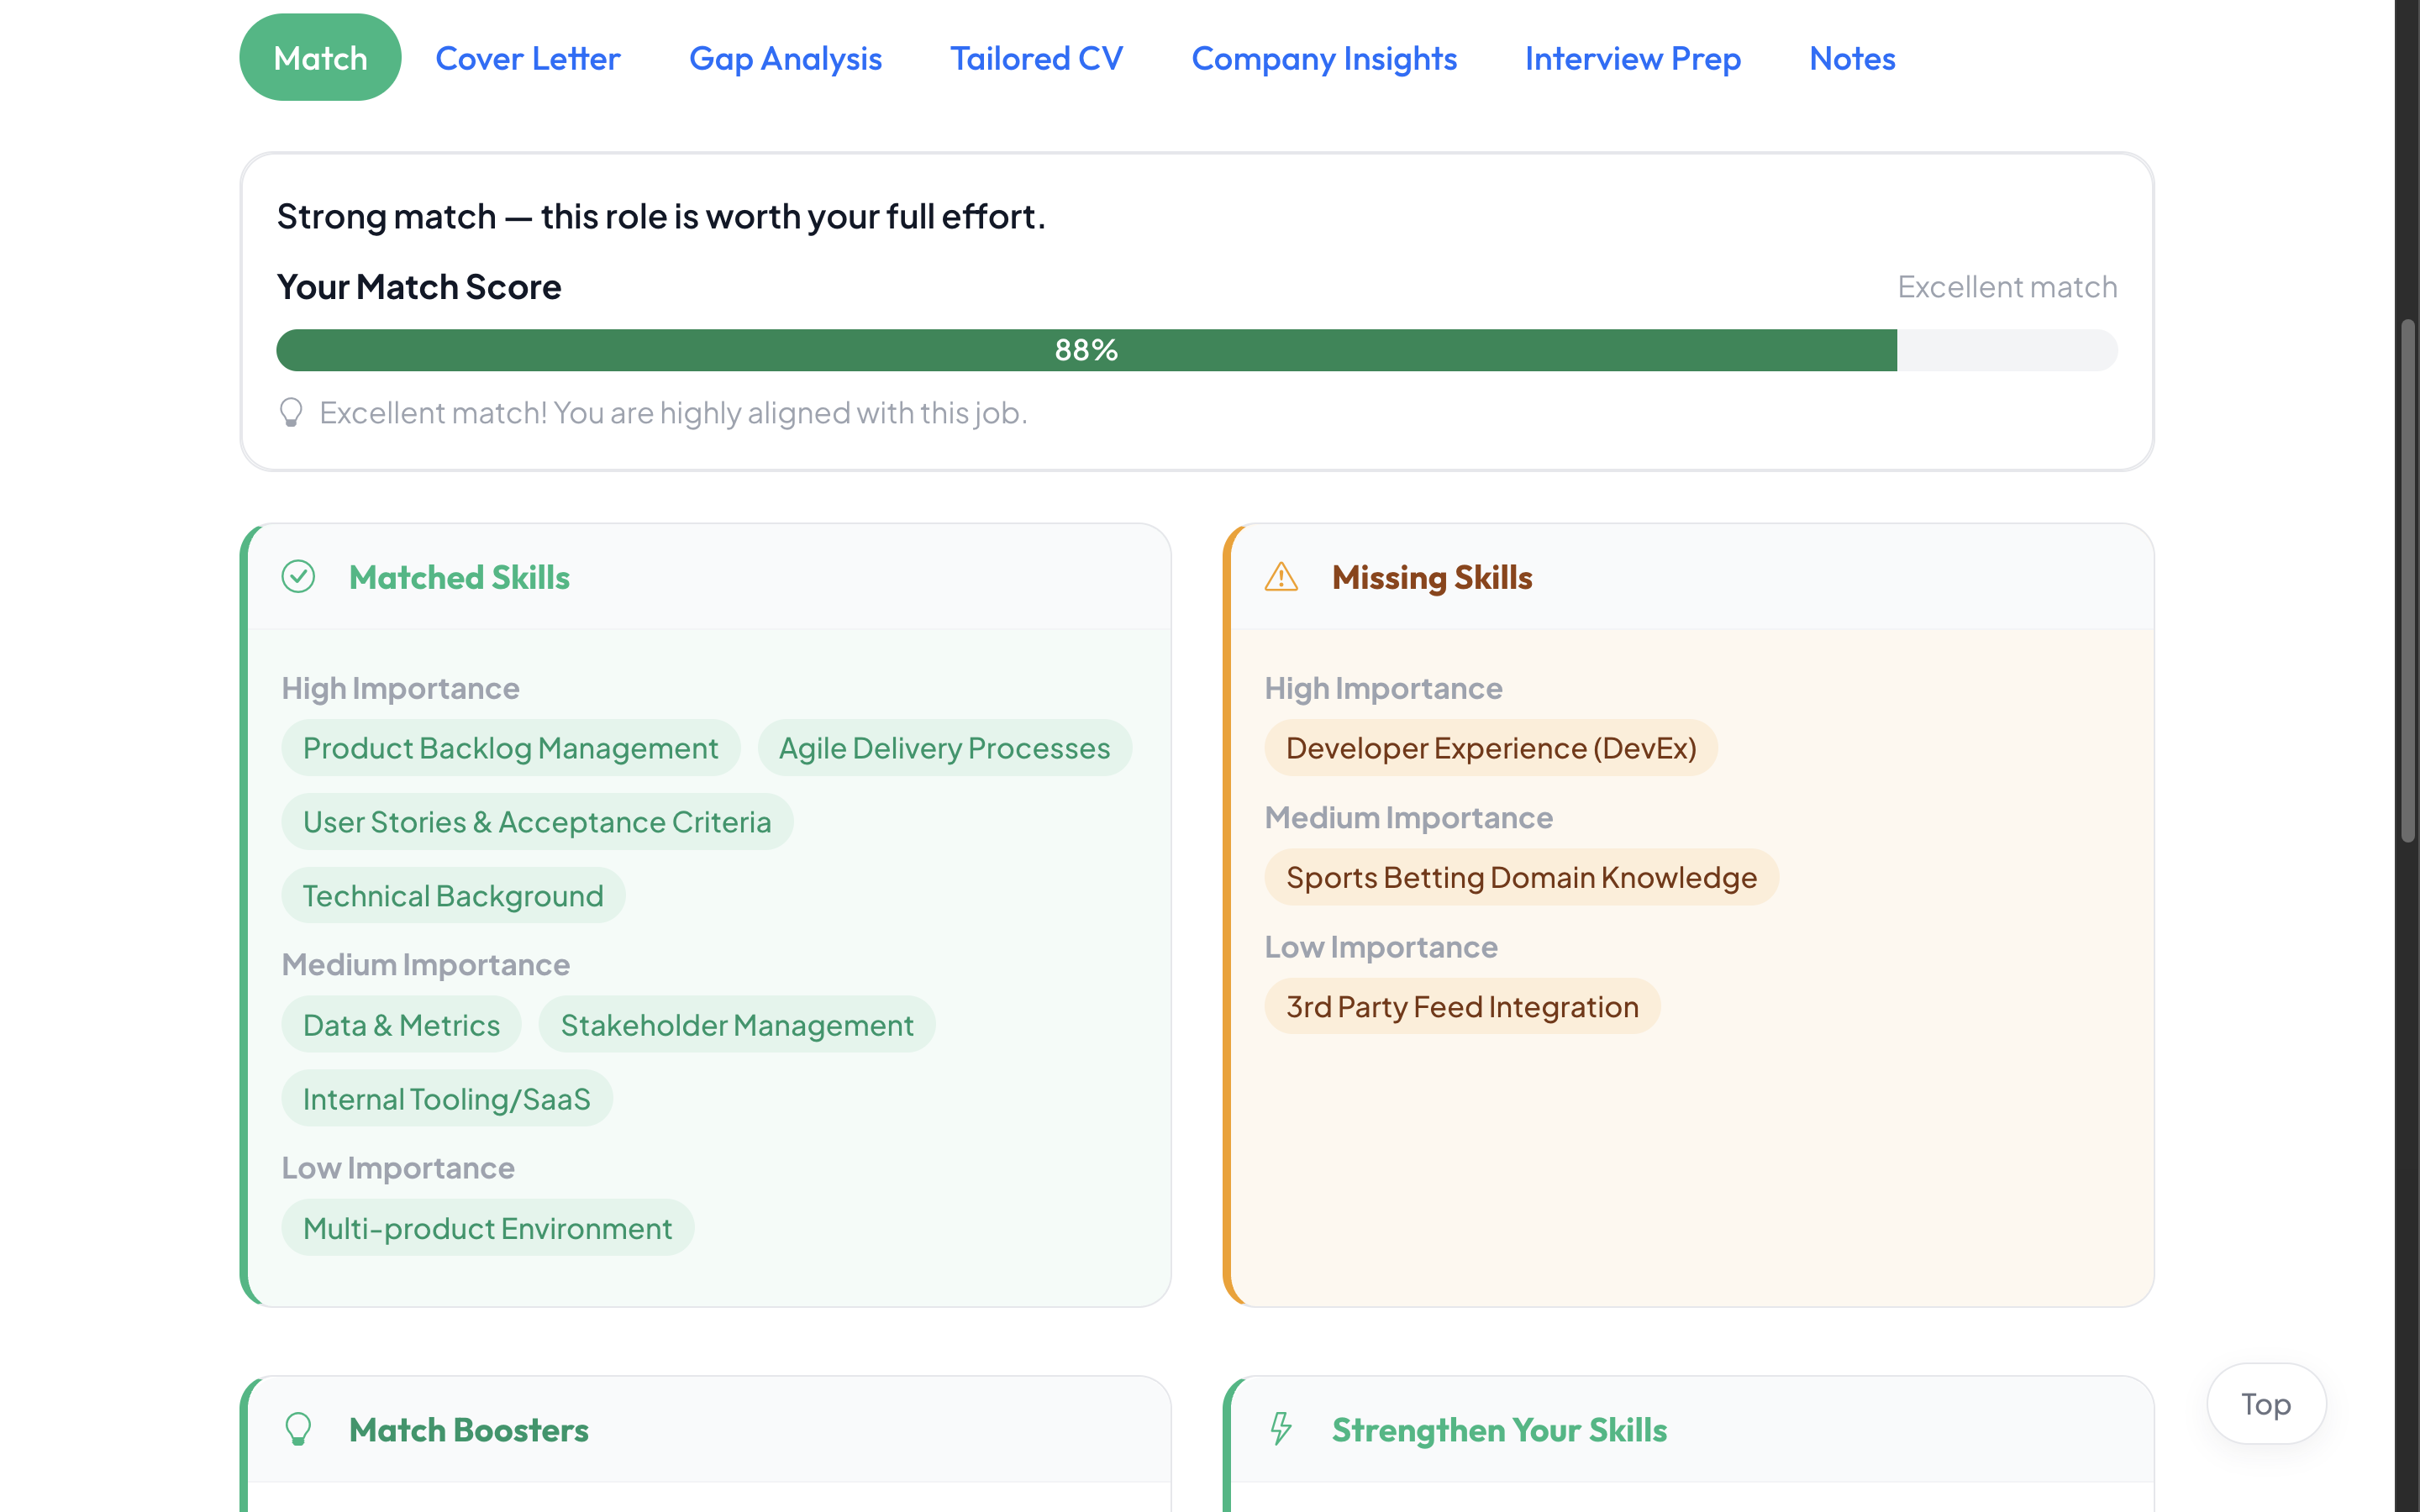This screenshot has height=1512, width=2420.
Task: Click the Strengthen Your Skills lightning icon
Action: (1281, 1429)
